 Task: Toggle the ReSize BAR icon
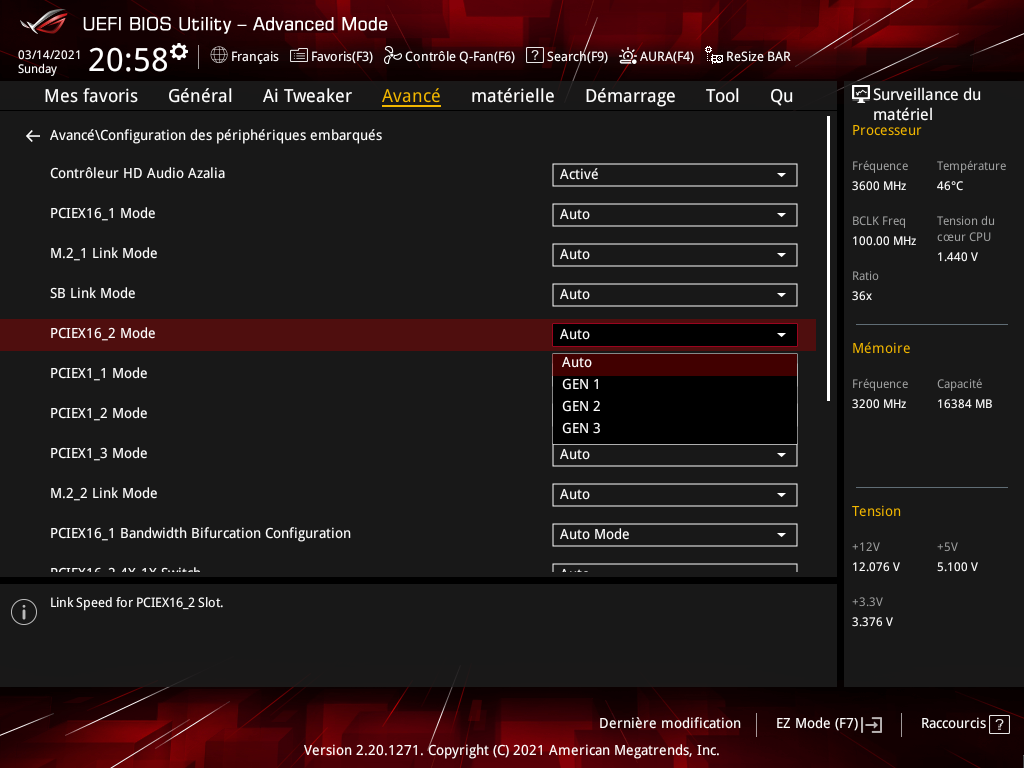pos(714,56)
